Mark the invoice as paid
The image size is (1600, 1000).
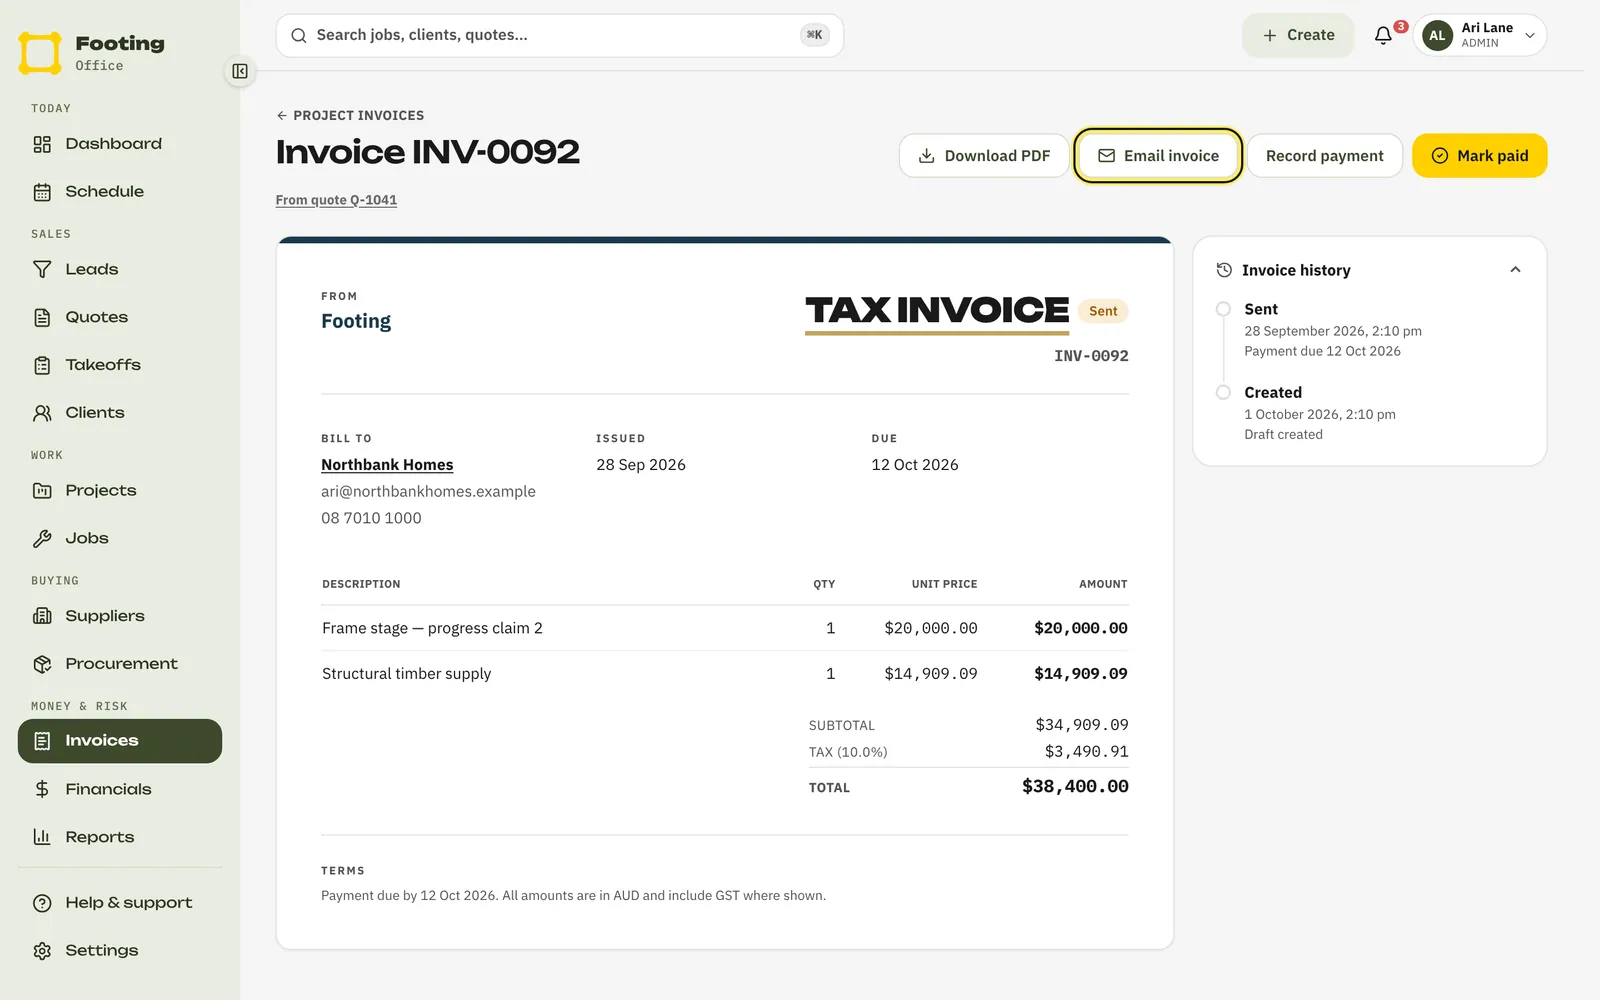pyautogui.click(x=1479, y=156)
